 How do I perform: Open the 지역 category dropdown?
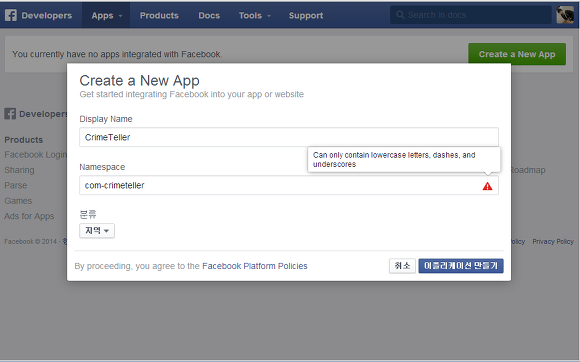[97, 231]
